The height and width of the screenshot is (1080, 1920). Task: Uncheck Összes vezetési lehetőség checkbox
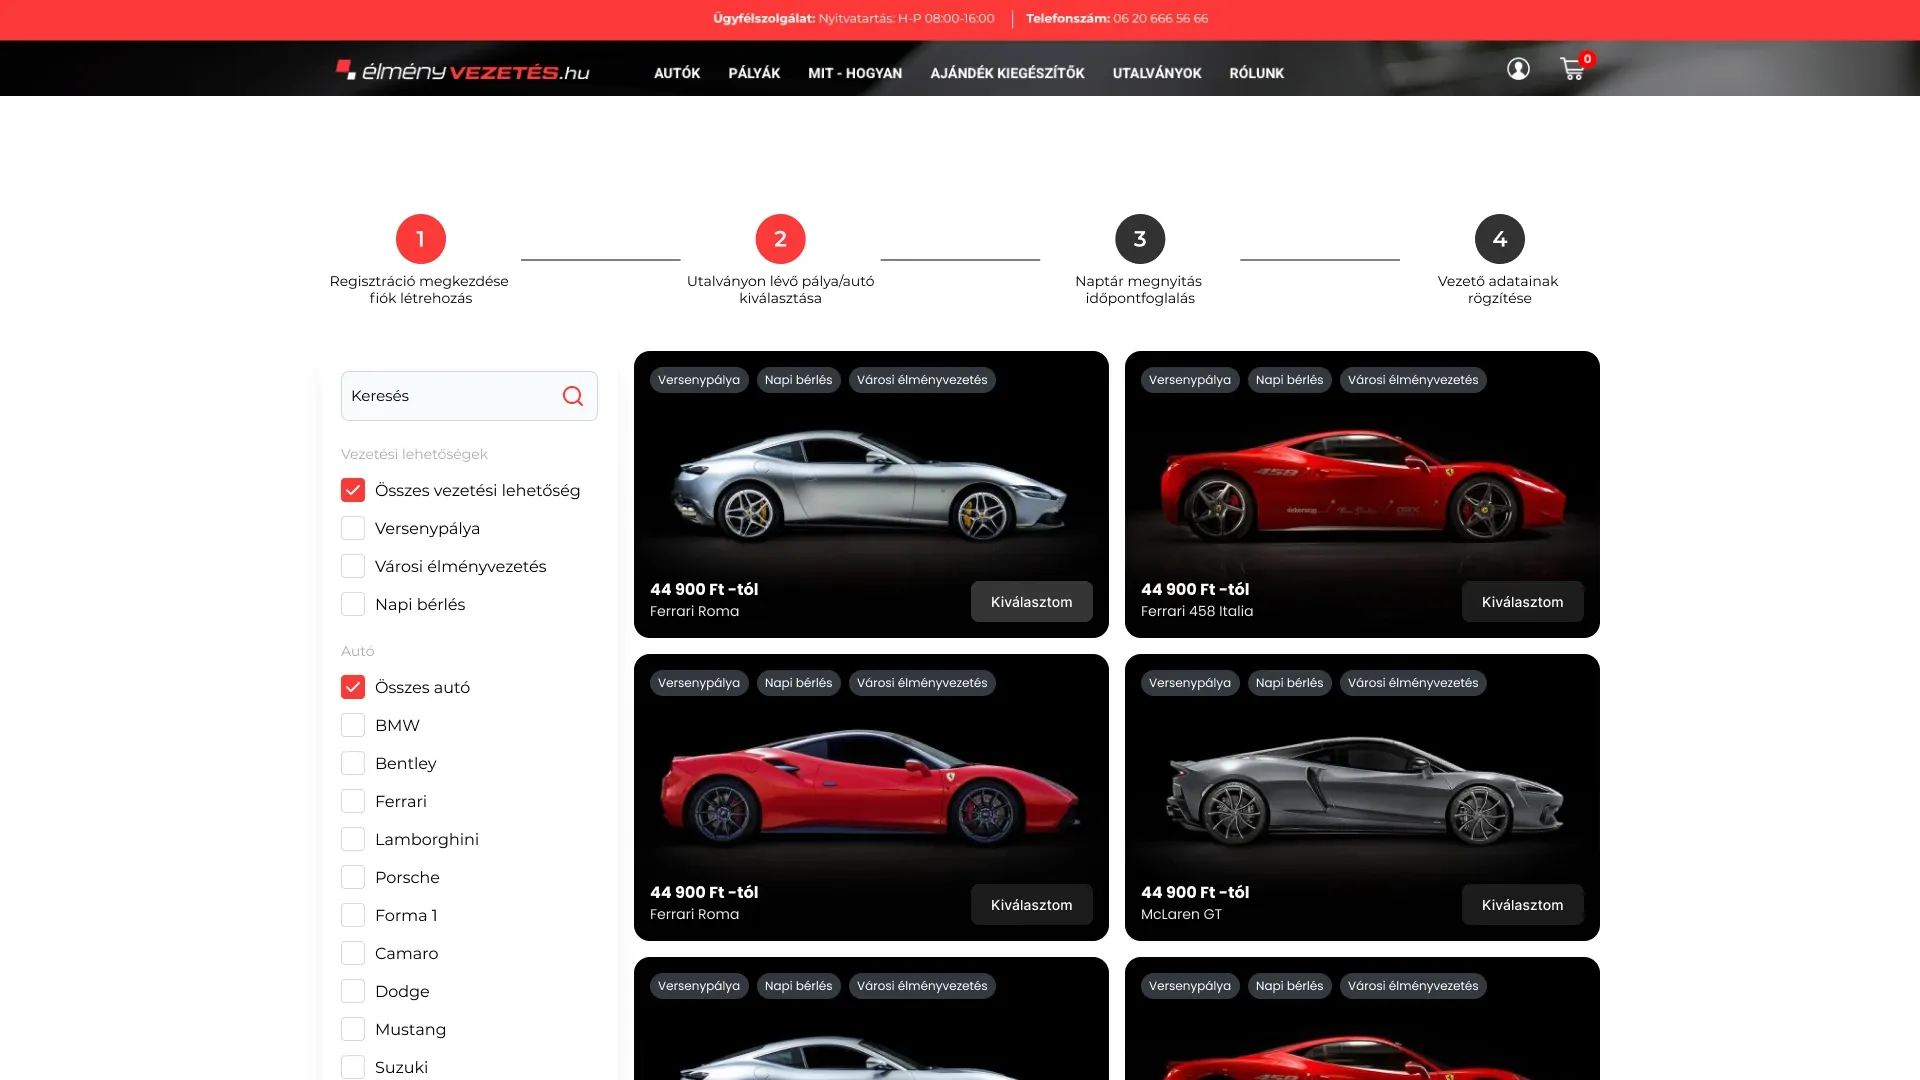[x=353, y=490]
